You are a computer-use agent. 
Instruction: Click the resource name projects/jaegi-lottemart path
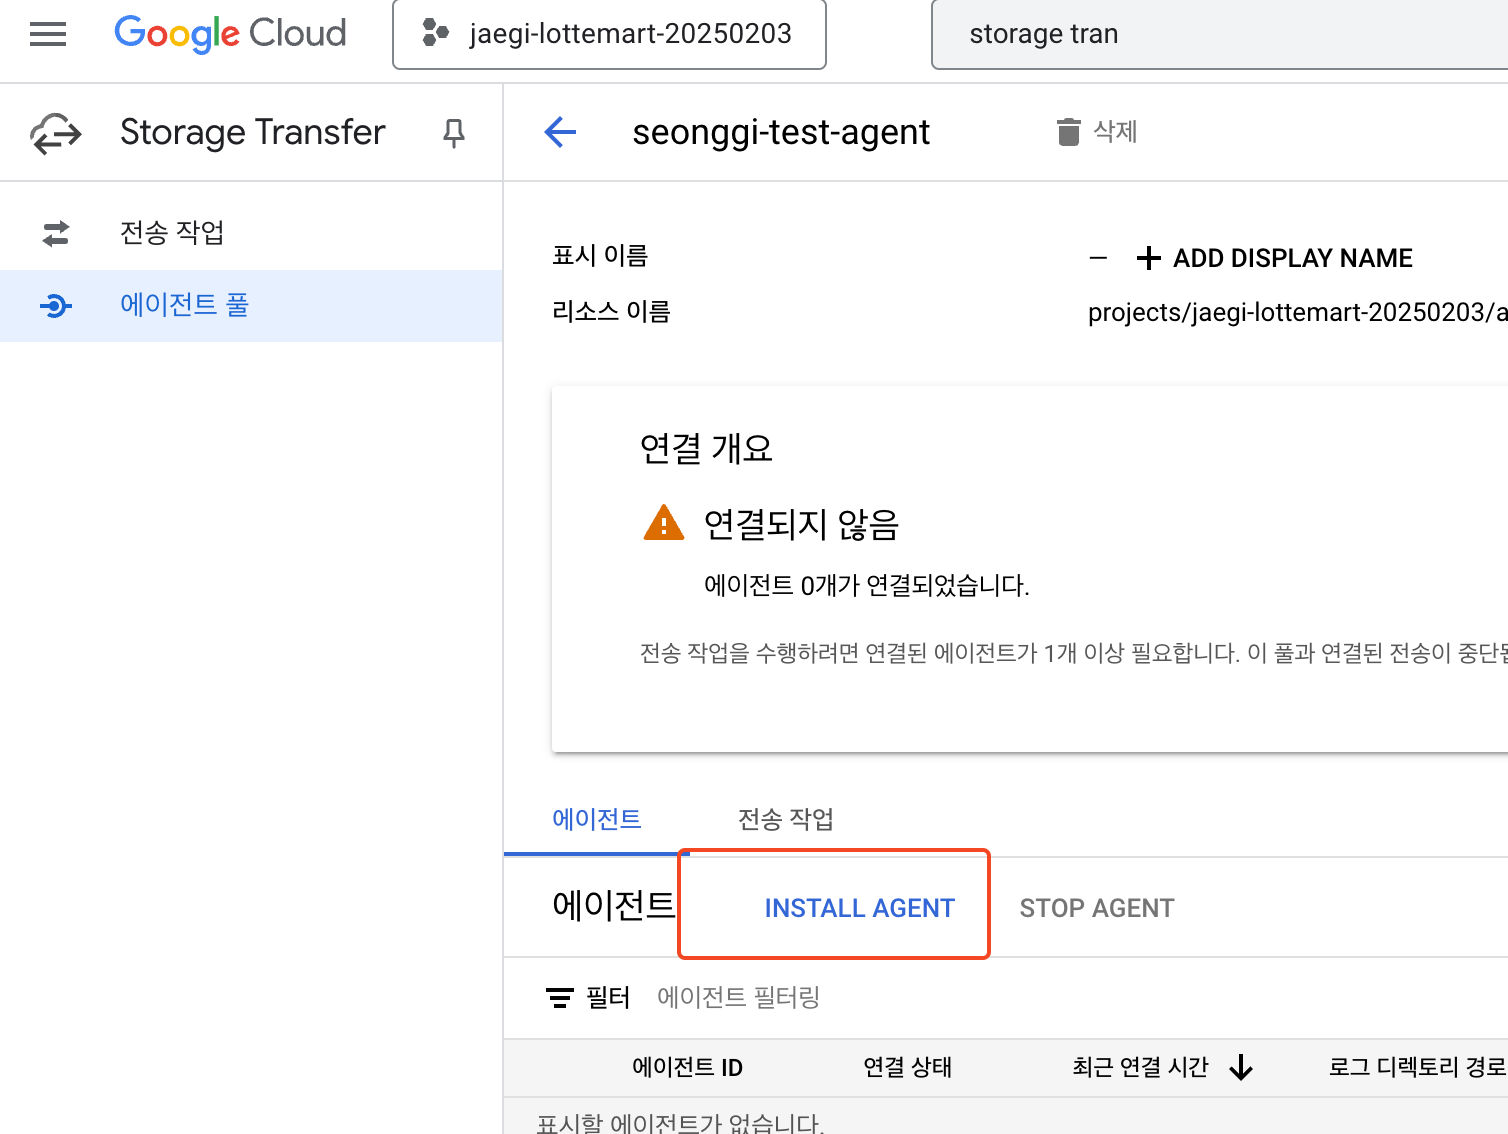[1298, 312]
